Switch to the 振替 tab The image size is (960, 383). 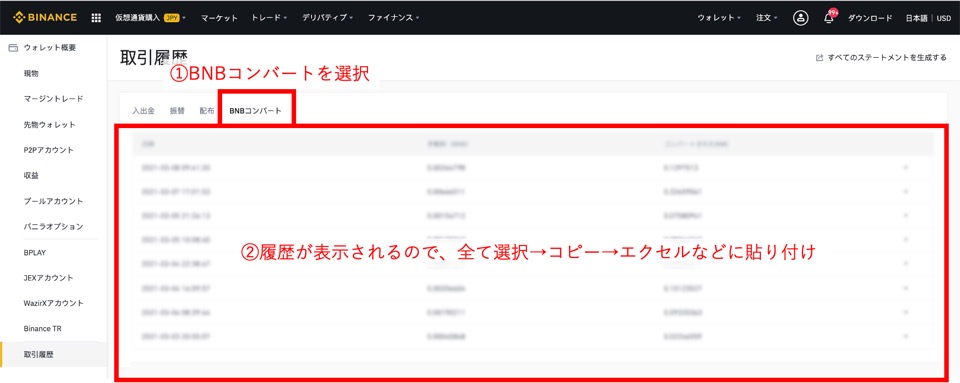177,111
